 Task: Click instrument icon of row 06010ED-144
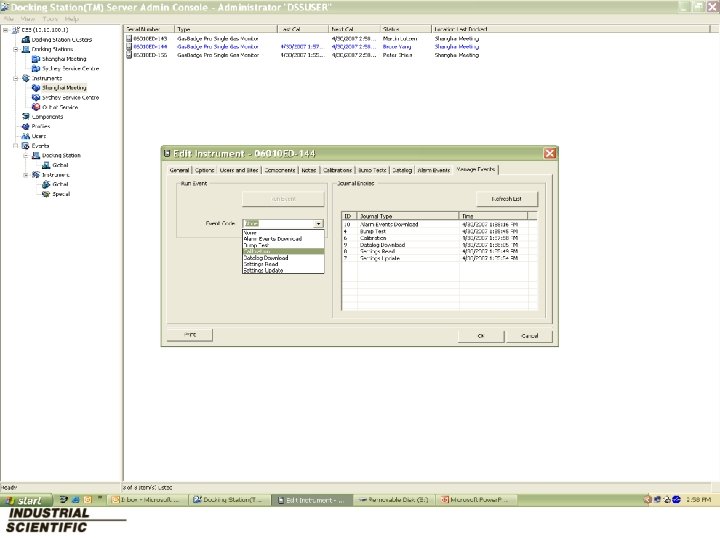(129, 47)
